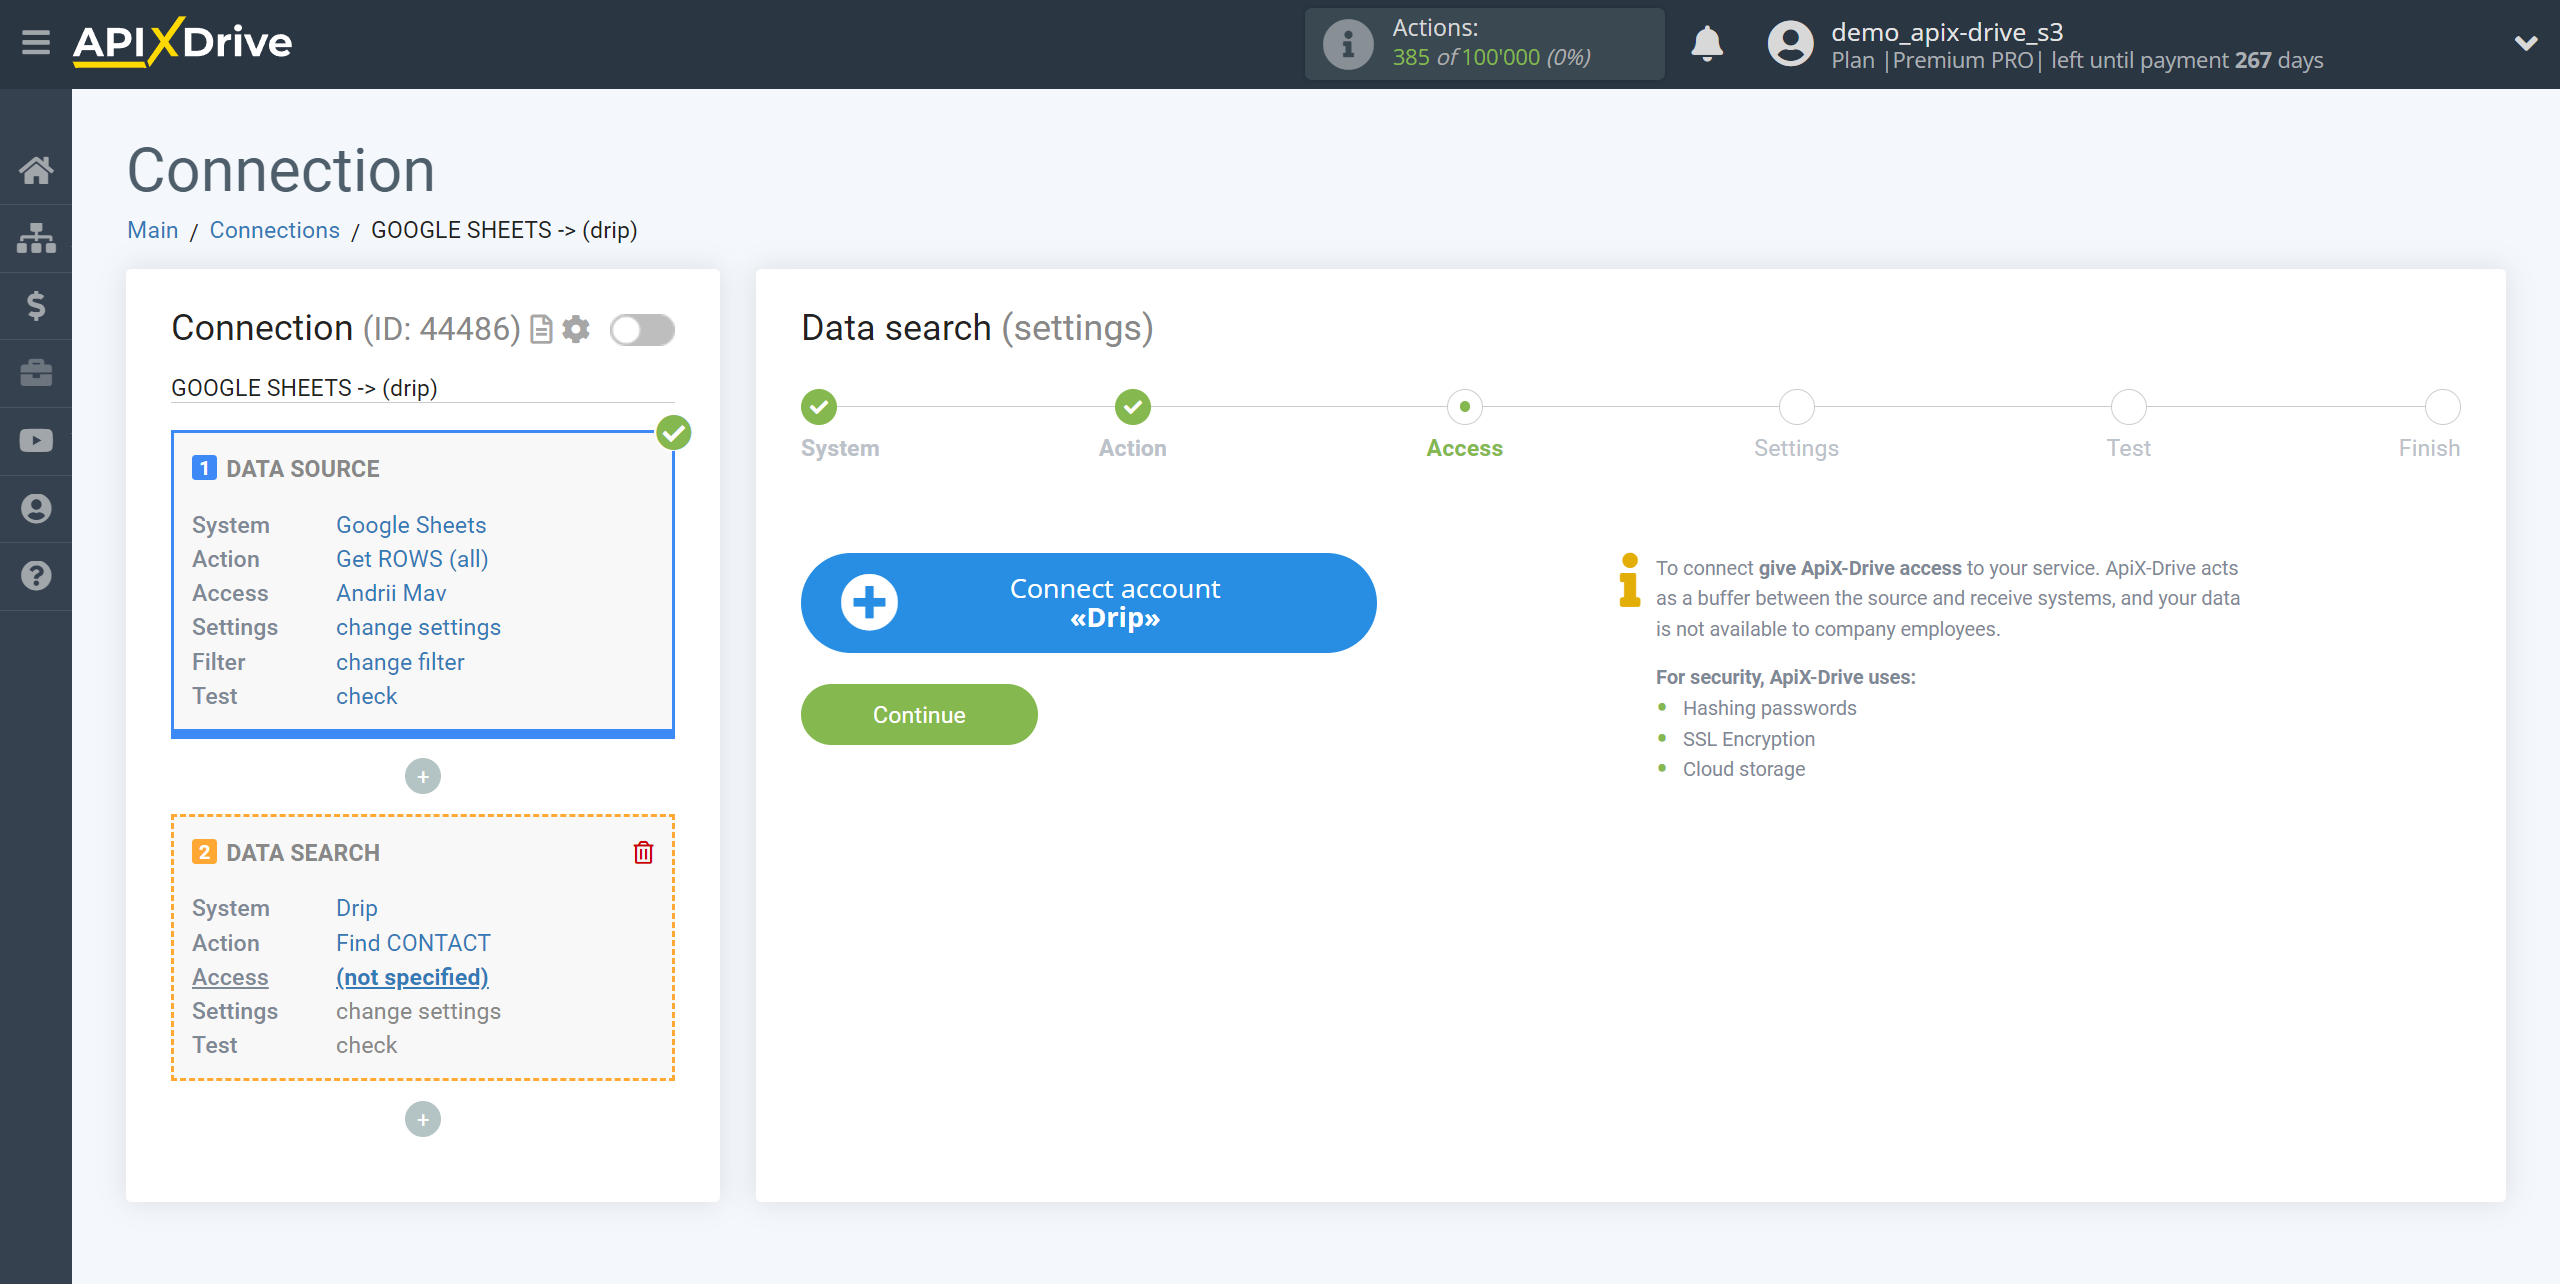Click the add new block plus icon below DATA SEARCH
Viewport: 2560px width, 1284px height.
422,1119
